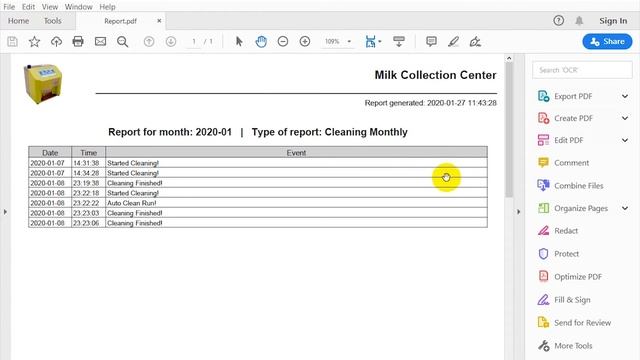The width and height of the screenshot is (640, 360).
Task: Open the zoom level dropdown arrow
Action: [349, 41]
